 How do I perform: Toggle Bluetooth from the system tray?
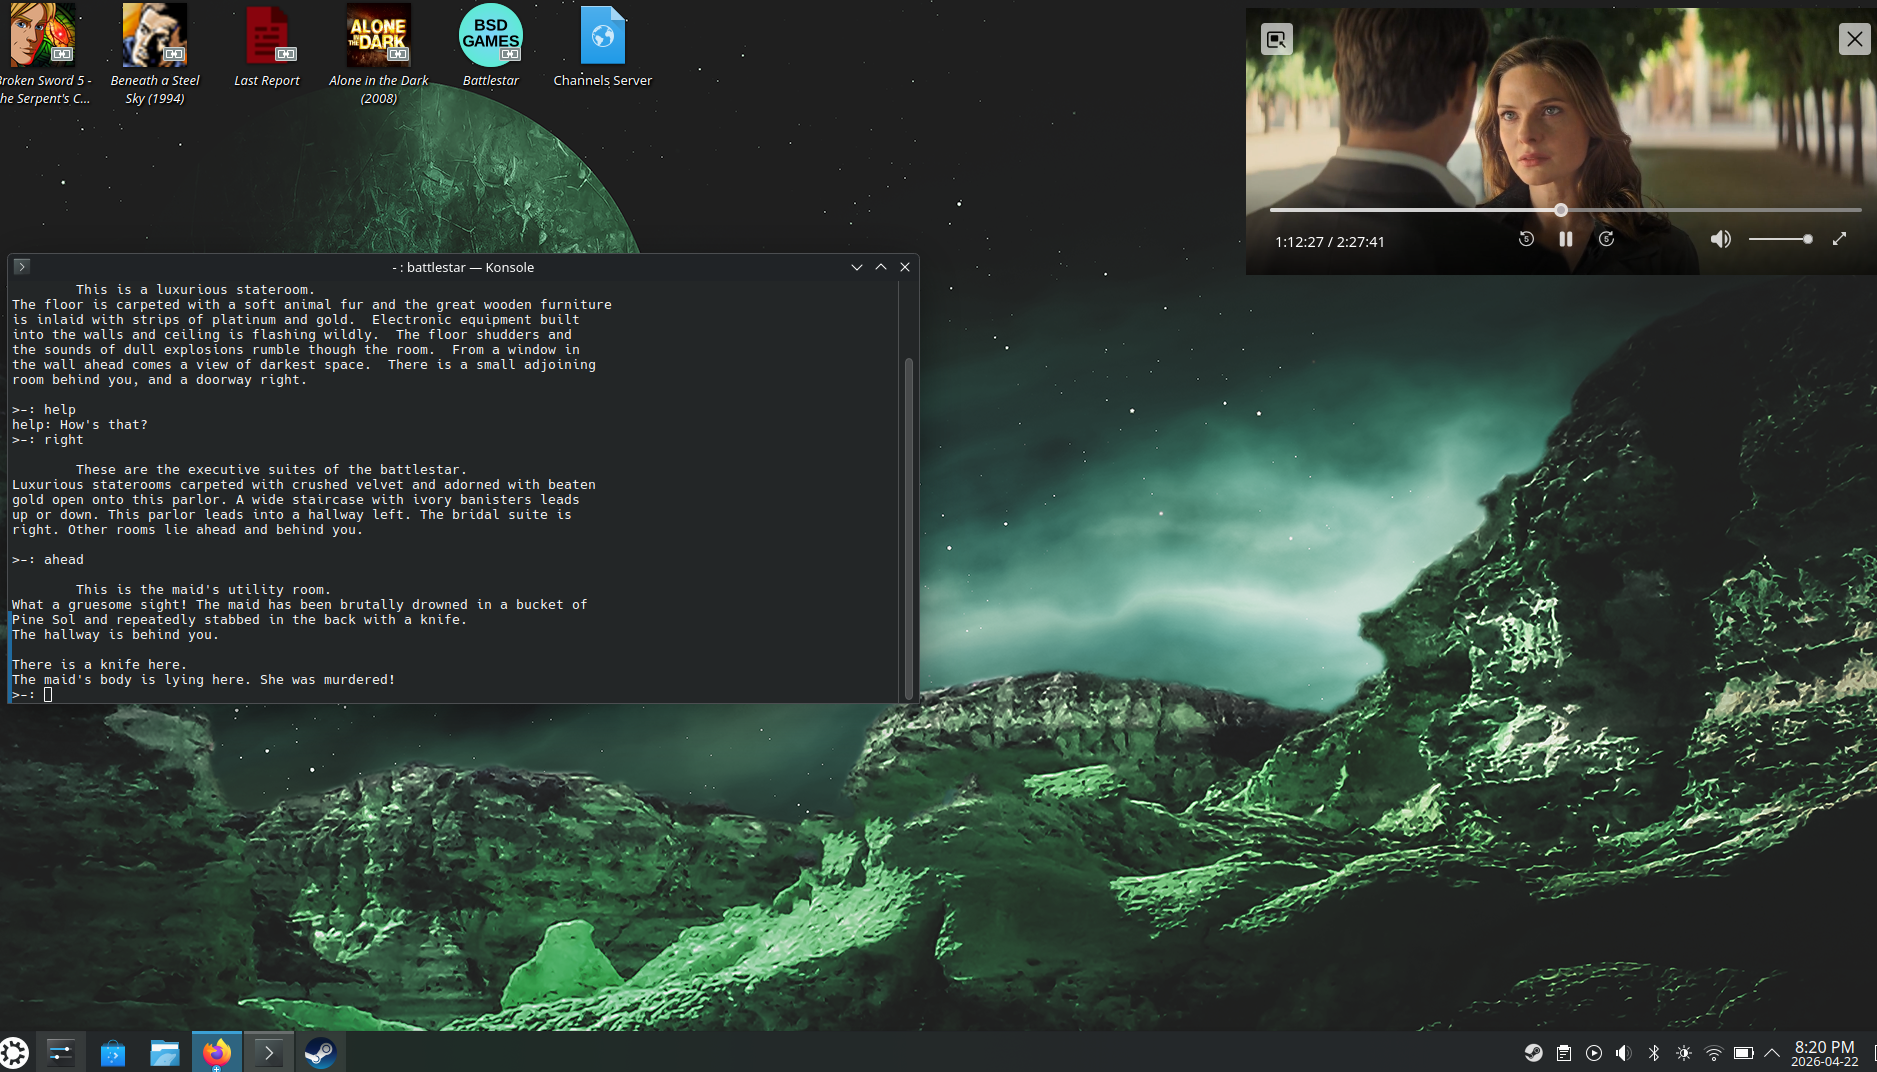(x=1654, y=1052)
